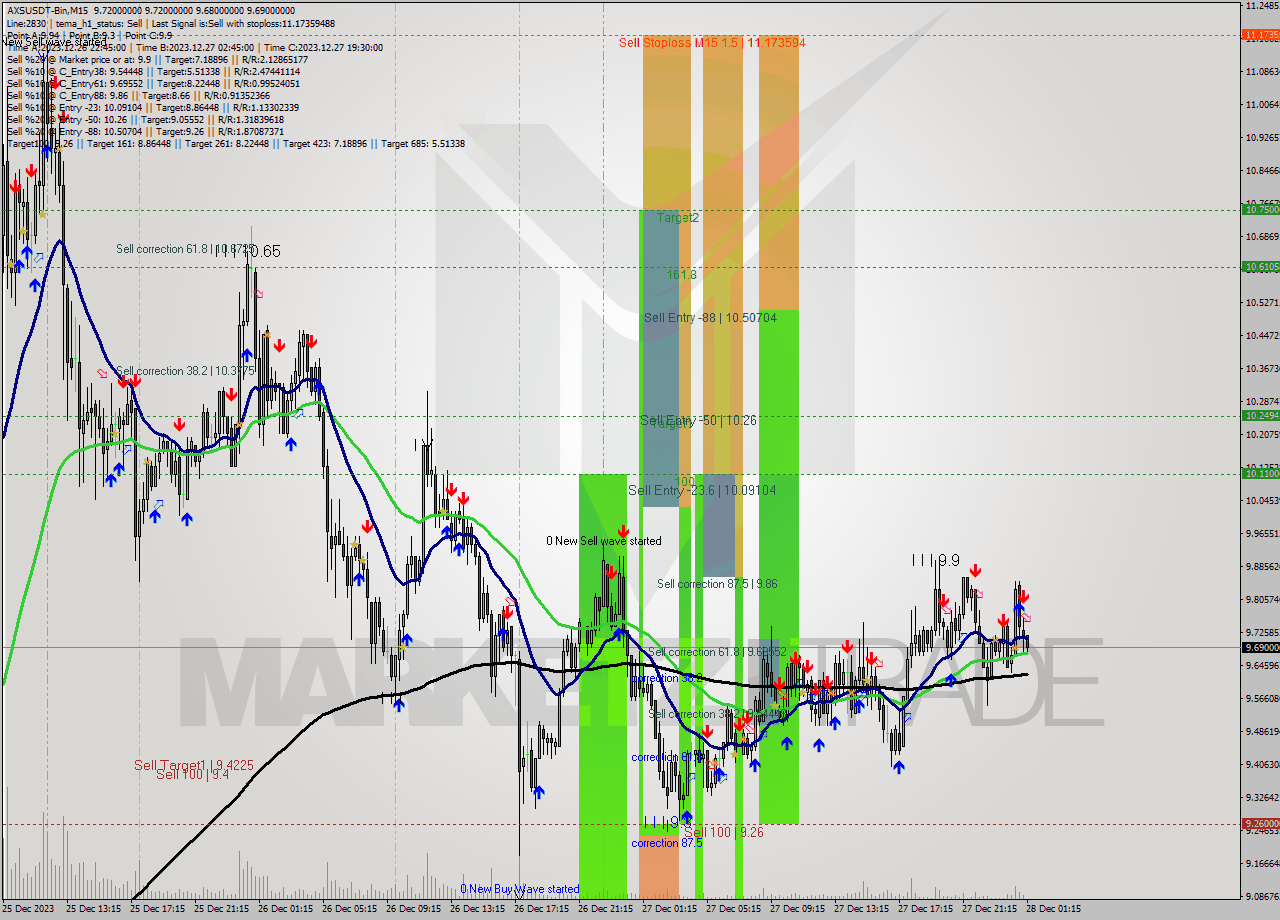Select the 'Sell %10 @ C_Entry61: 9.69552' line

153,84
